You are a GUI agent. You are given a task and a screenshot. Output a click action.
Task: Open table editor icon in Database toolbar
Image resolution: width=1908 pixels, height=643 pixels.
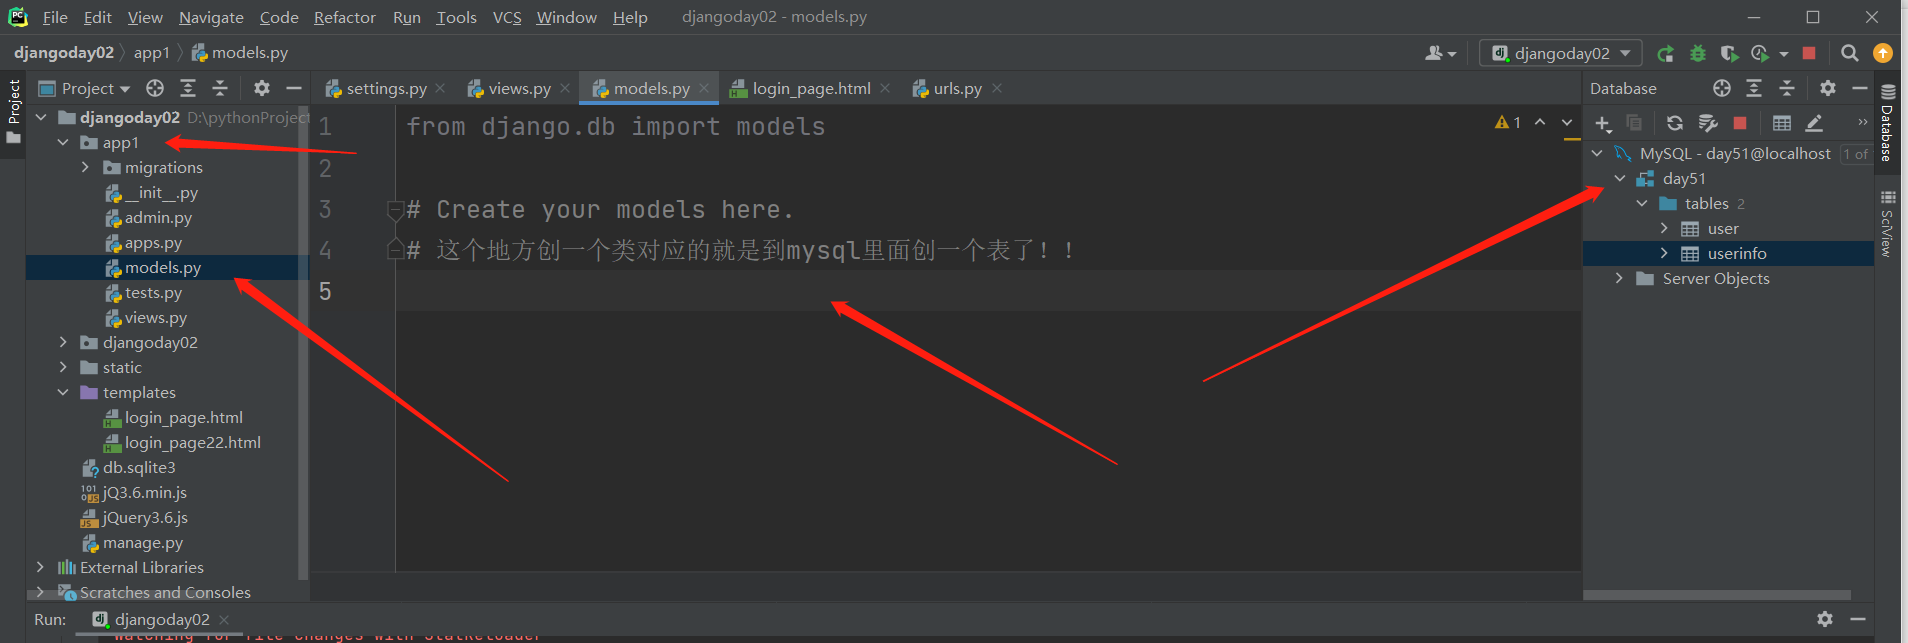pyautogui.click(x=1782, y=123)
